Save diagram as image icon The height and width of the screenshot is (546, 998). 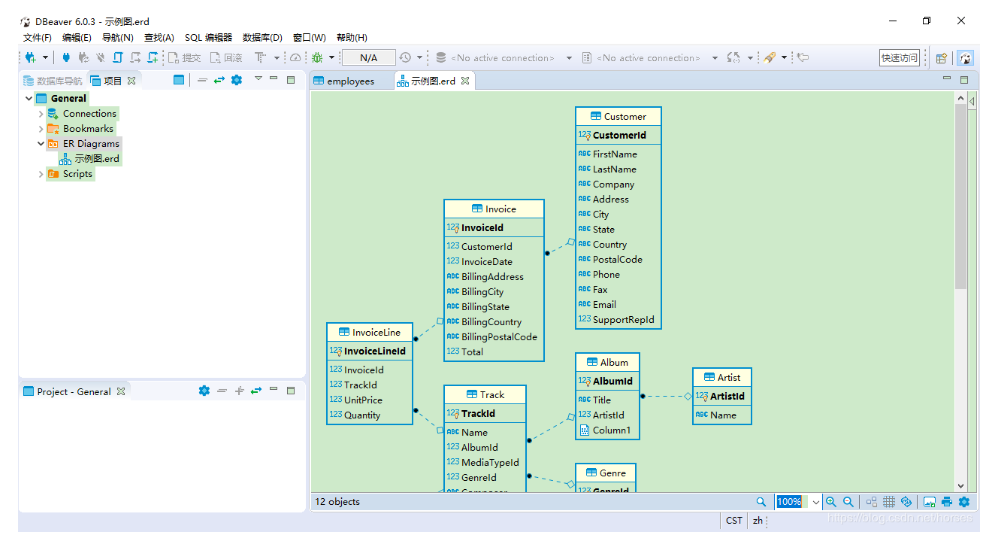930,502
